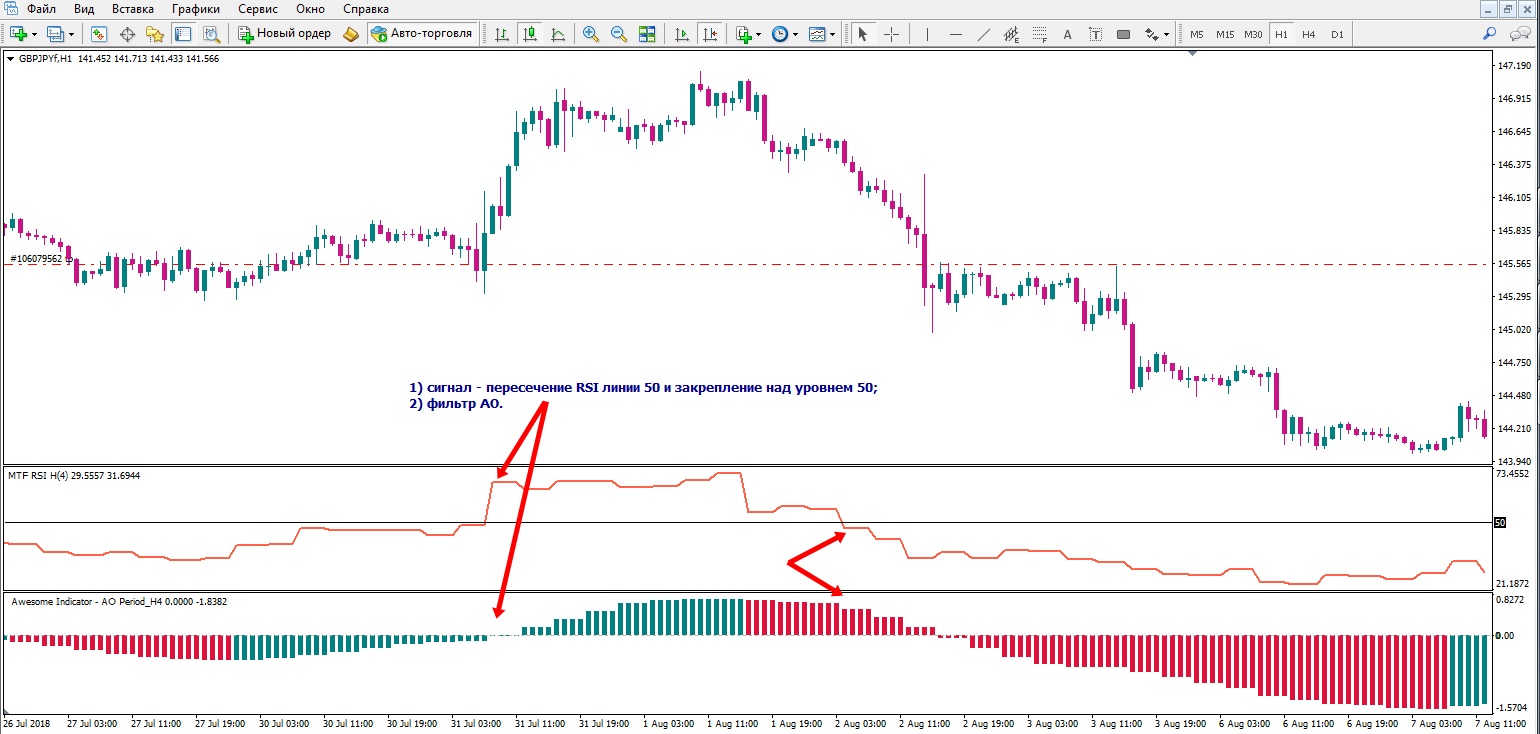Expand the chart templates dropdown
This screenshot has width=1540, height=734.
pos(832,34)
